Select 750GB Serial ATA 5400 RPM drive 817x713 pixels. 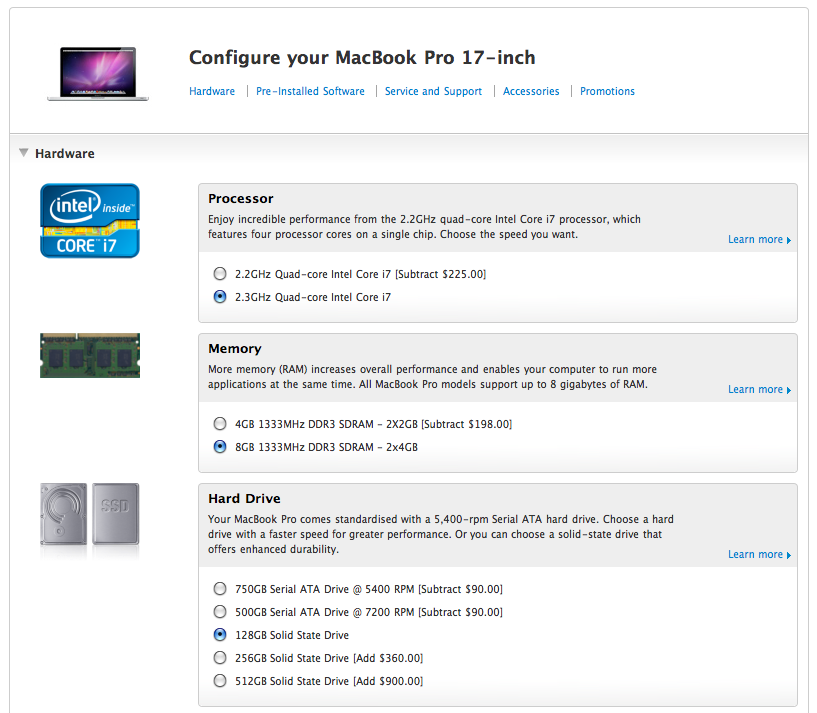point(220,589)
